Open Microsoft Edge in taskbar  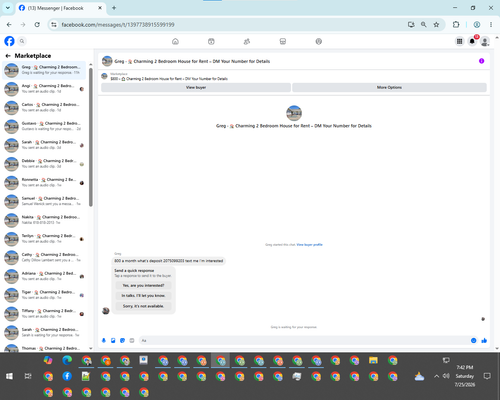[x=67, y=360]
